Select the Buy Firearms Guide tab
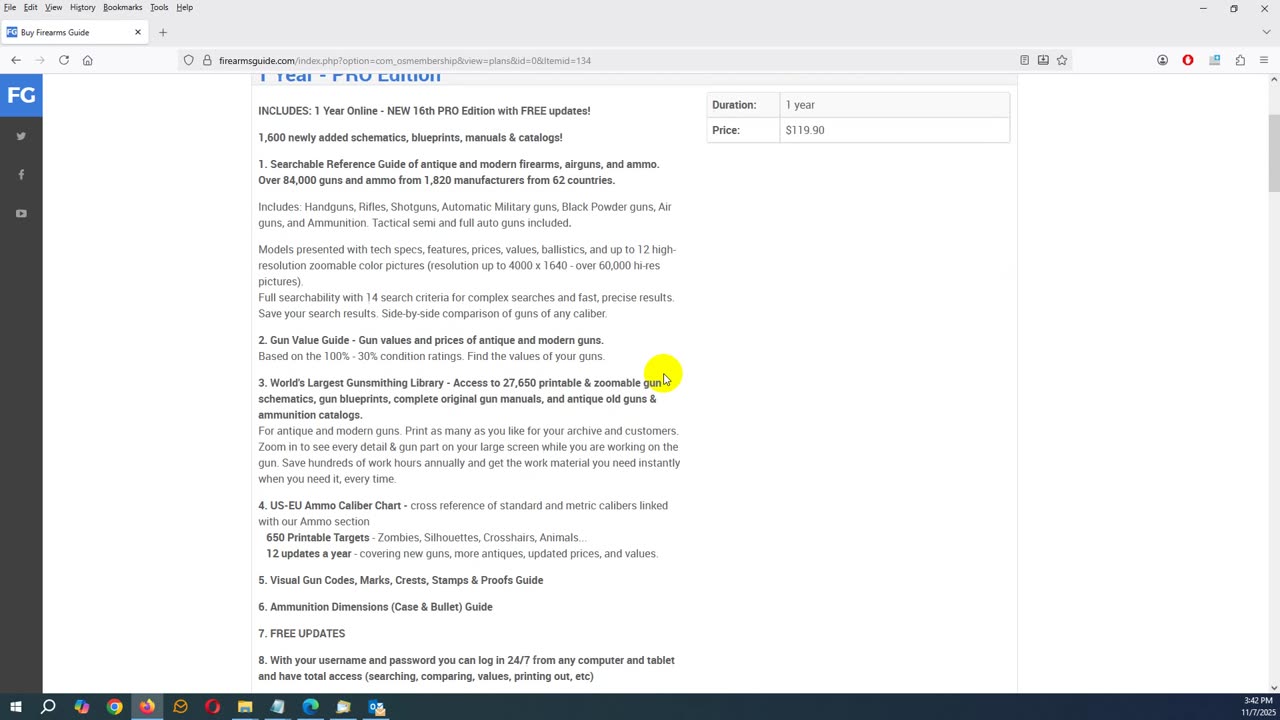The image size is (1280, 720). pos(75,32)
